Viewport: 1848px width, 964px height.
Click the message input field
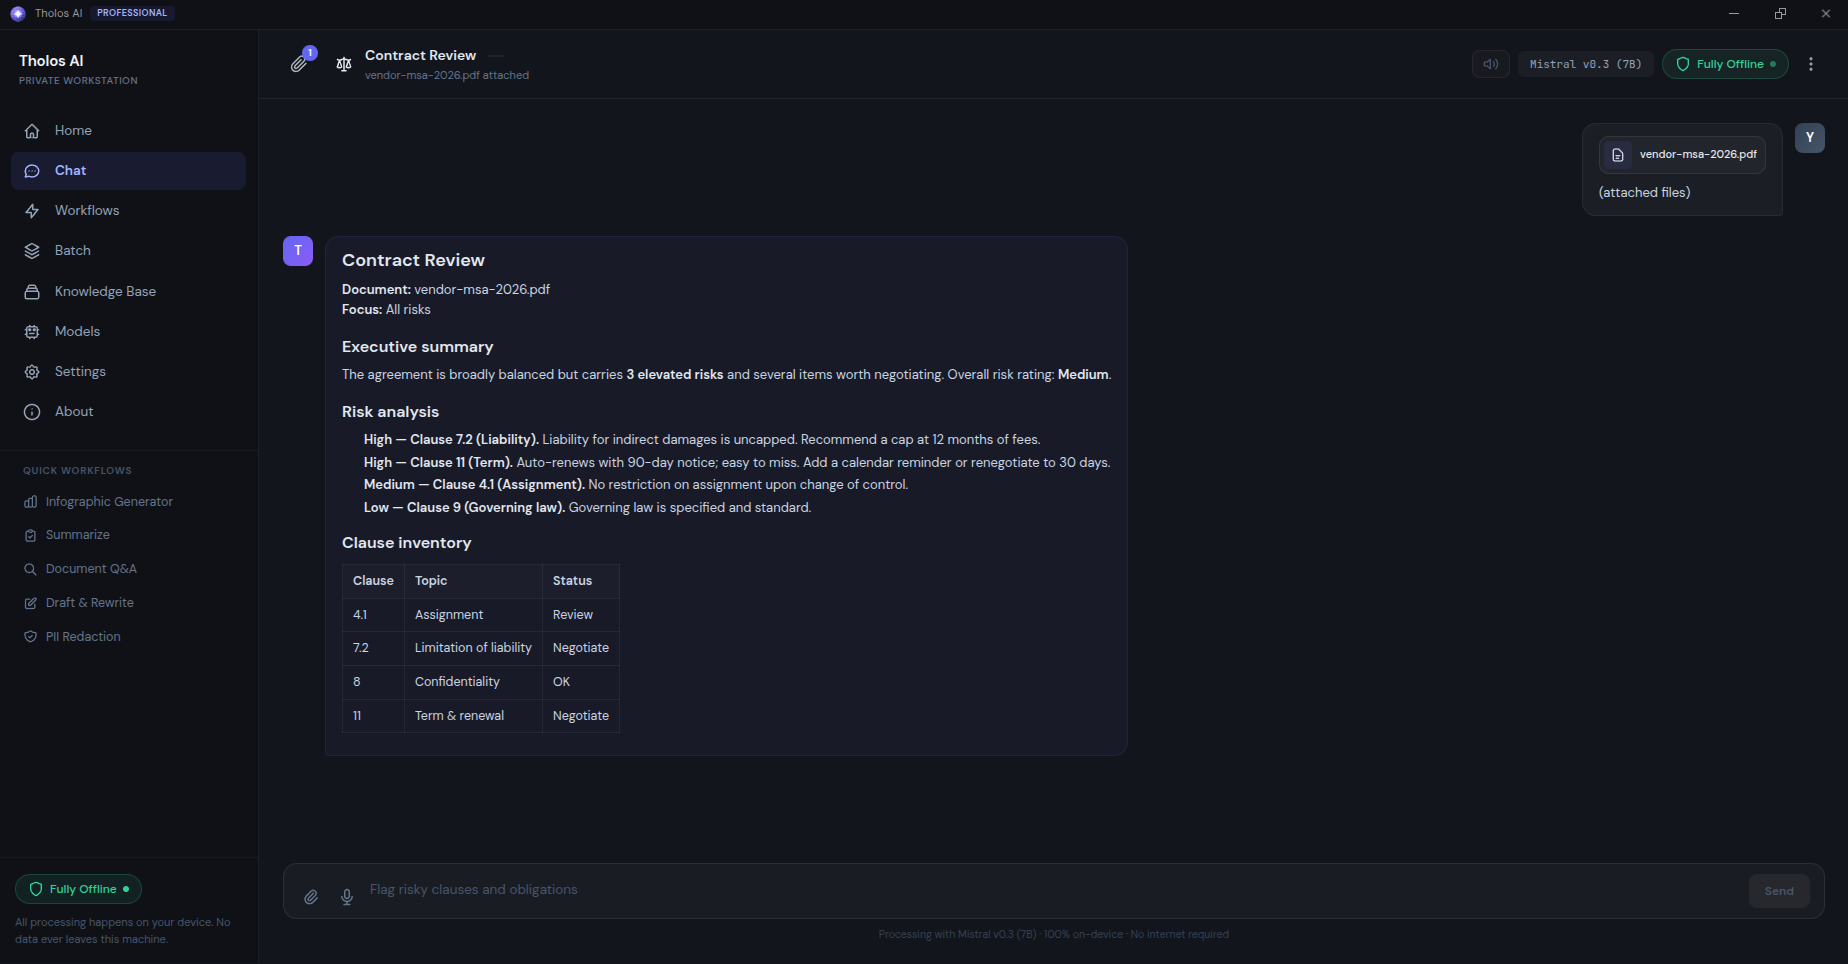pos(1054,890)
